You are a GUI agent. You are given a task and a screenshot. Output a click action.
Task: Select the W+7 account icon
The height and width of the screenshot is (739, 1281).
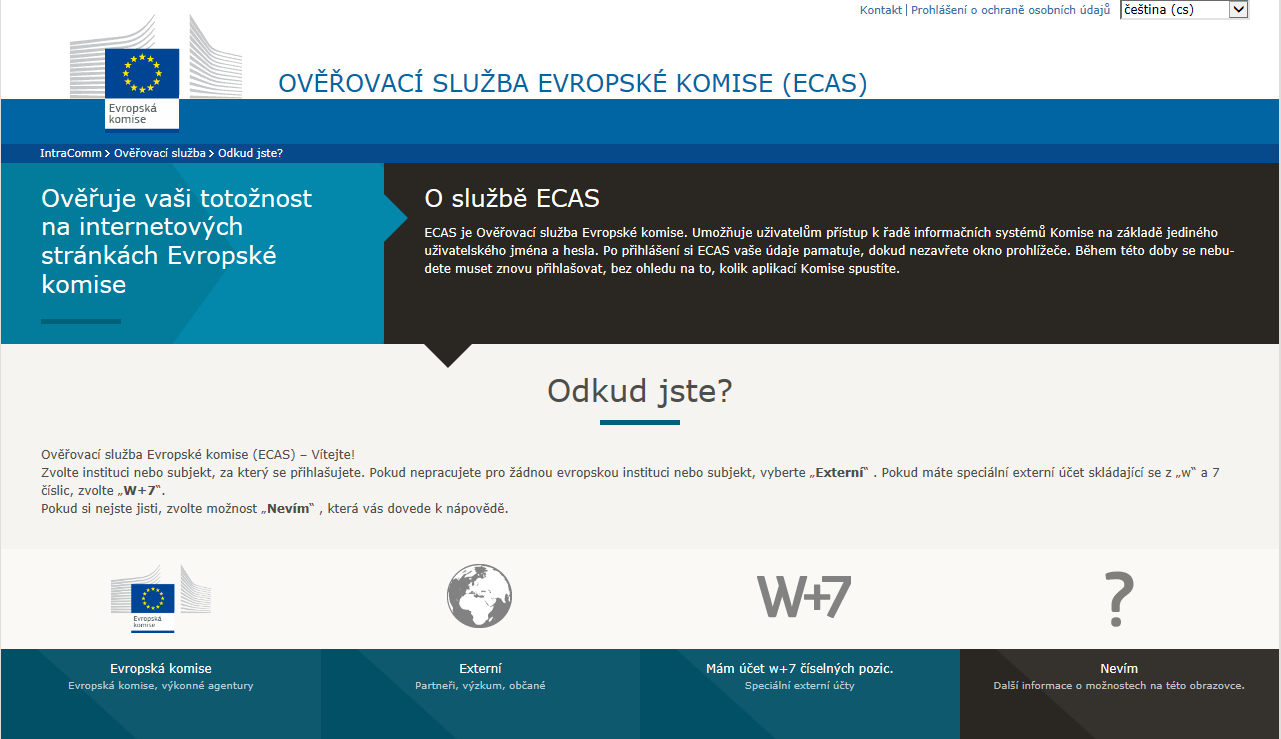(x=803, y=596)
